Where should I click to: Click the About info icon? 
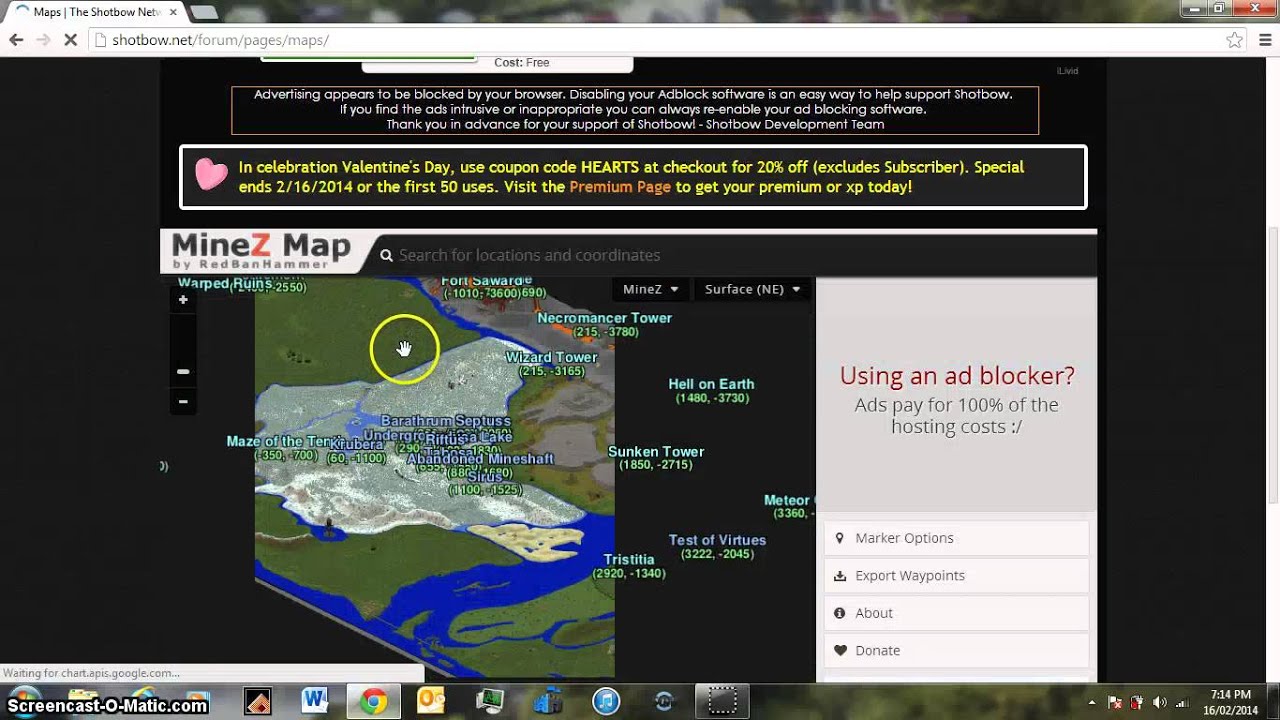pos(840,613)
